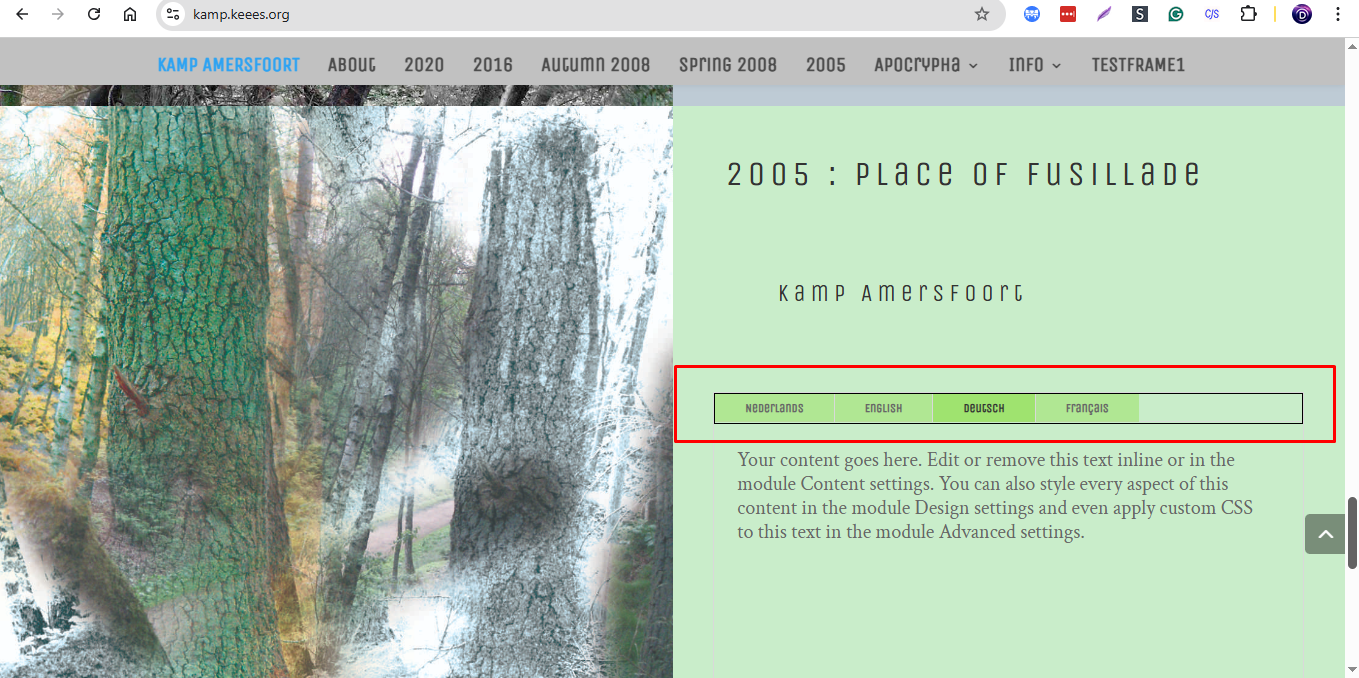Viewport: 1359px width, 678px height.
Task: Select the Français tab
Action: pyautogui.click(x=1087, y=408)
